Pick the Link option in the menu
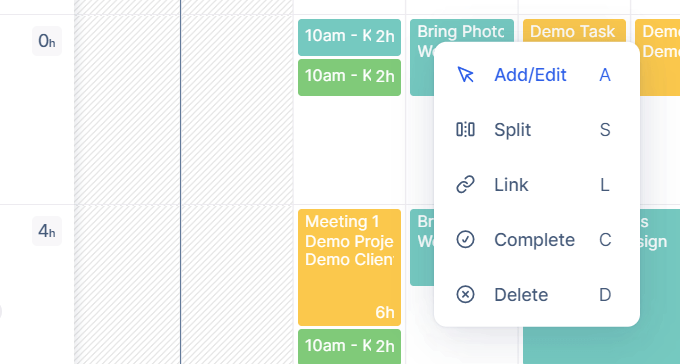This screenshot has height=364, width=680. click(x=536, y=184)
